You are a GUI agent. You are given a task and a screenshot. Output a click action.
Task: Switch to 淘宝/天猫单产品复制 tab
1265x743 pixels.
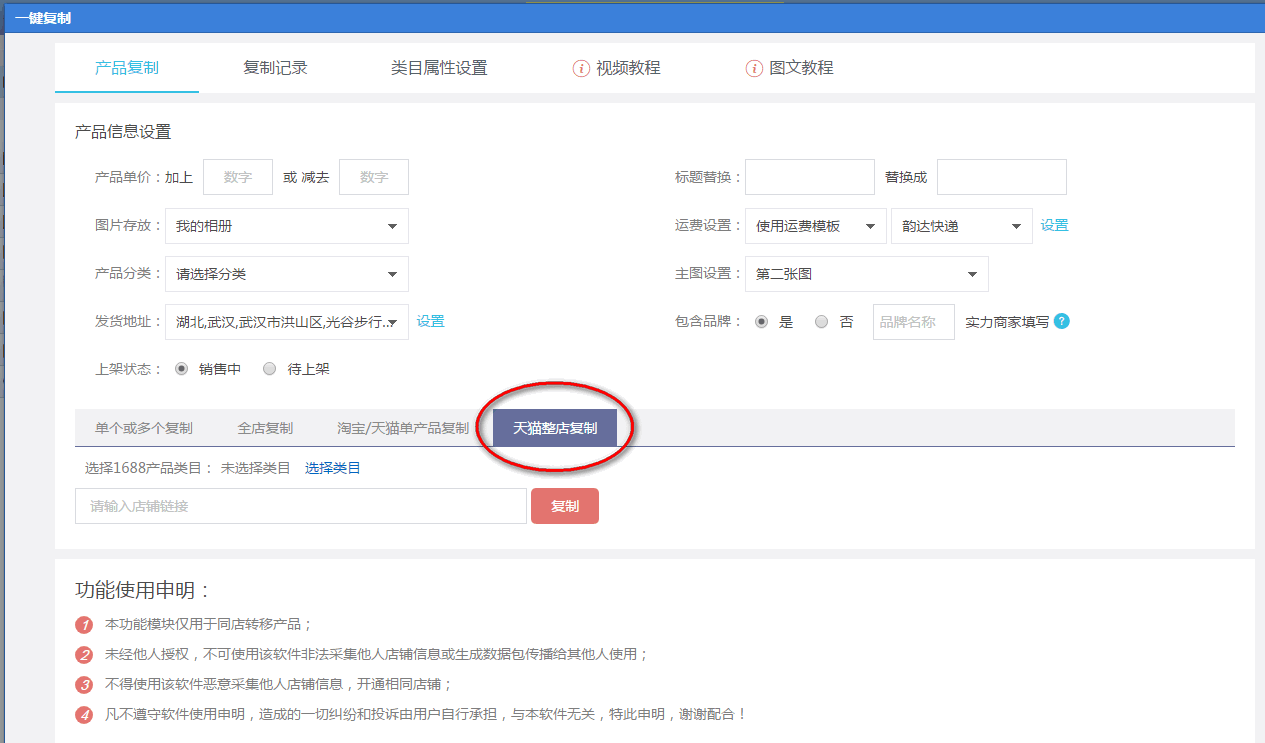click(403, 428)
